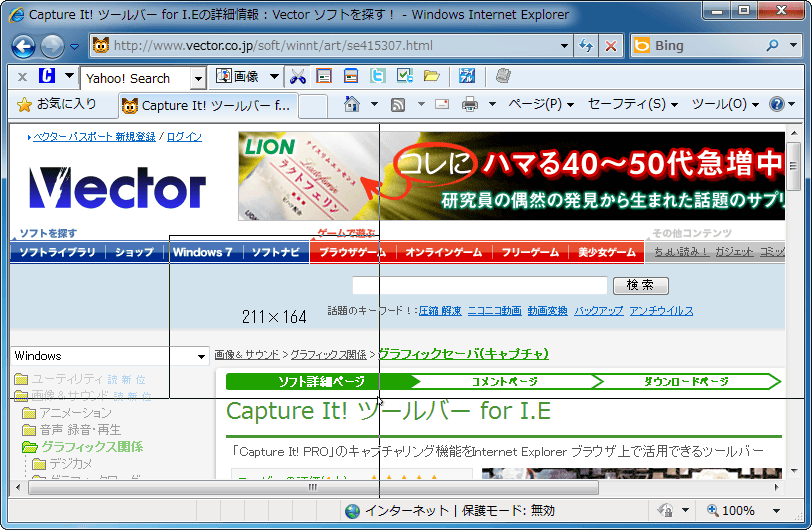The height and width of the screenshot is (530, 812).
Task: Open the ニコニコ動画 keyword link
Action: (x=495, y=311)
